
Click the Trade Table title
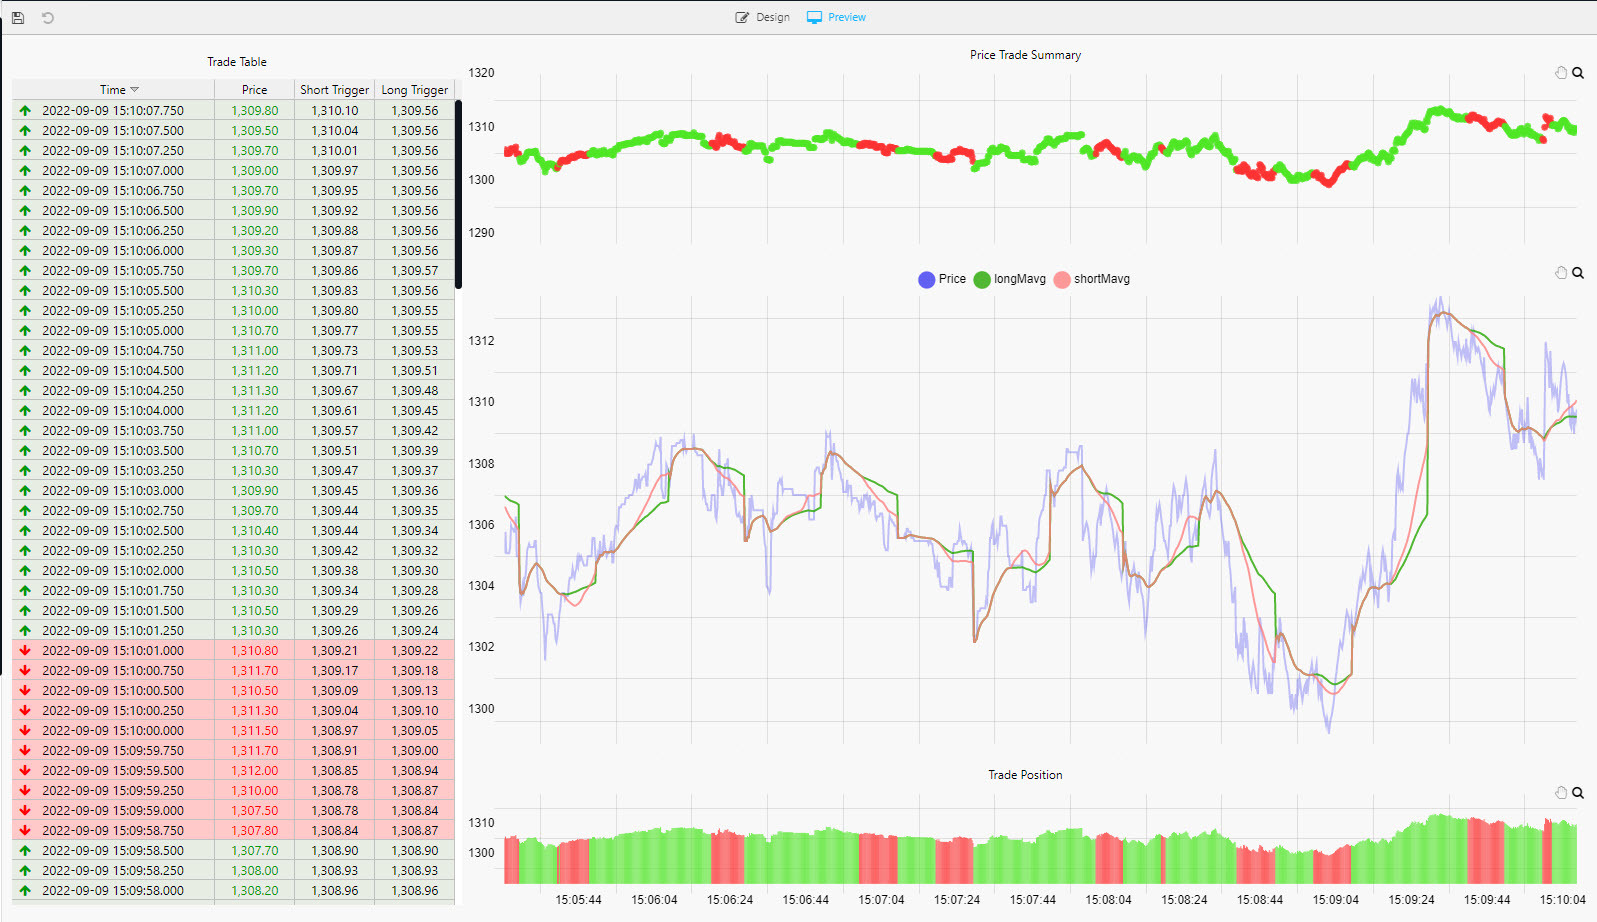[237, 62]
